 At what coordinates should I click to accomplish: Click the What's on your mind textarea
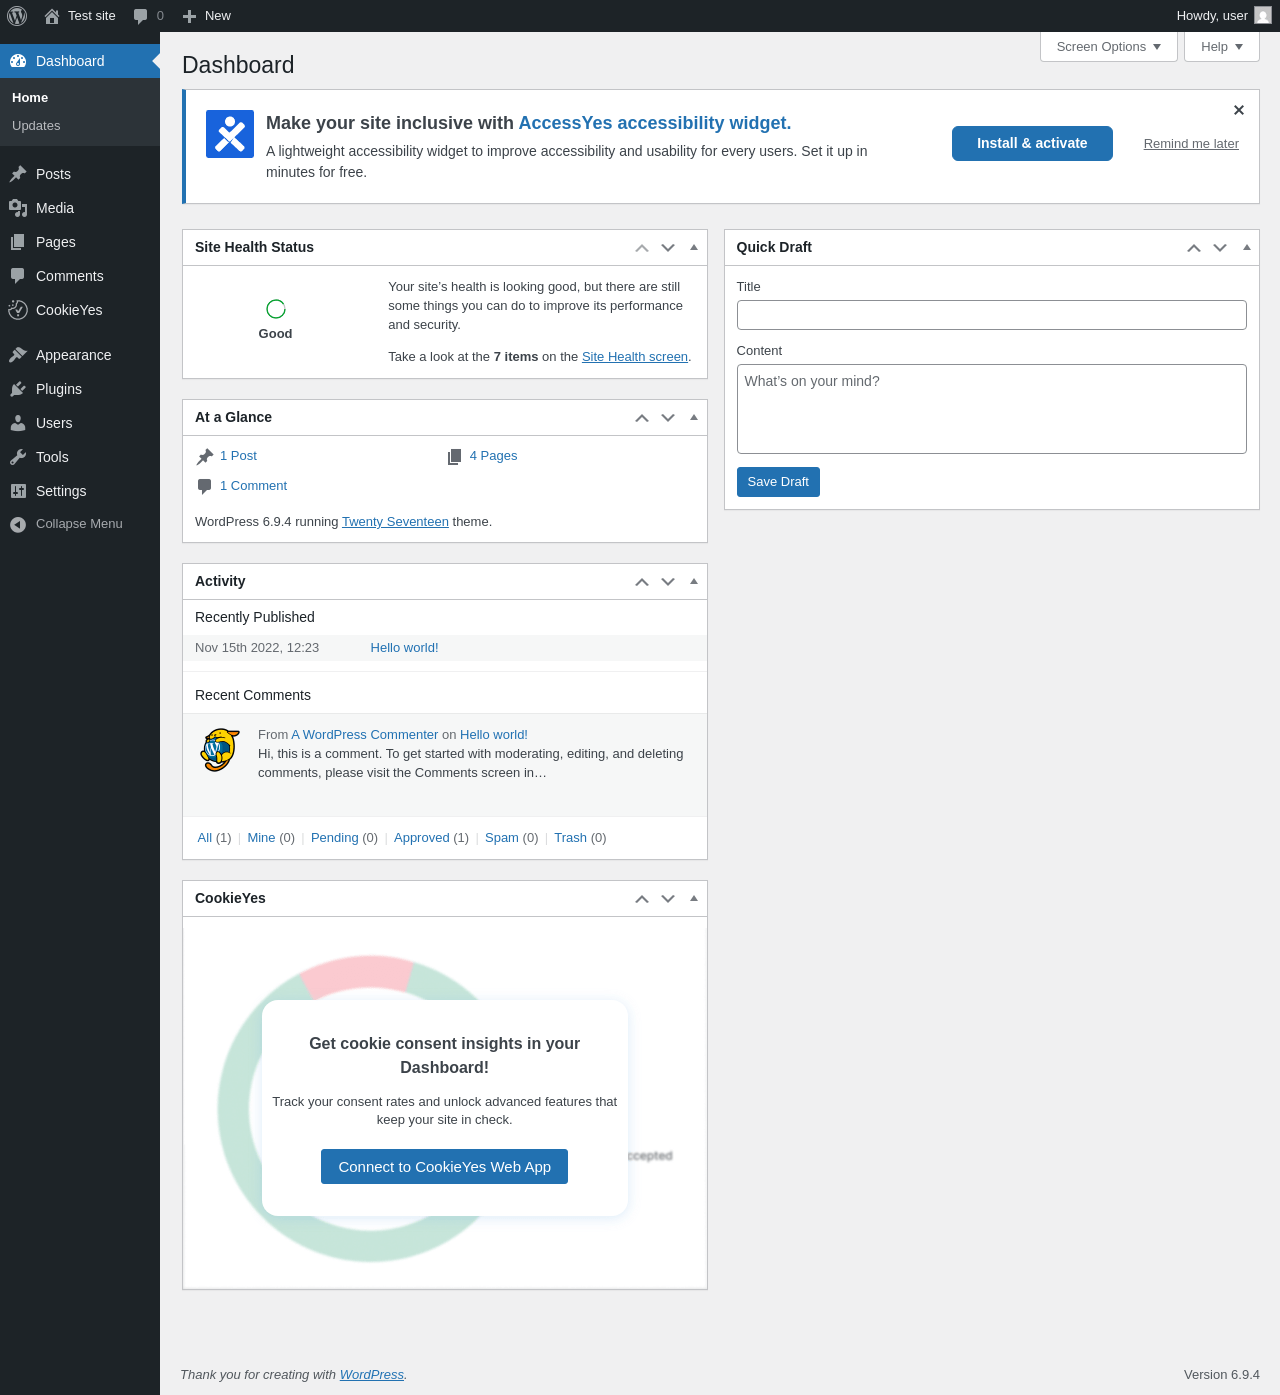coord(992,409)
